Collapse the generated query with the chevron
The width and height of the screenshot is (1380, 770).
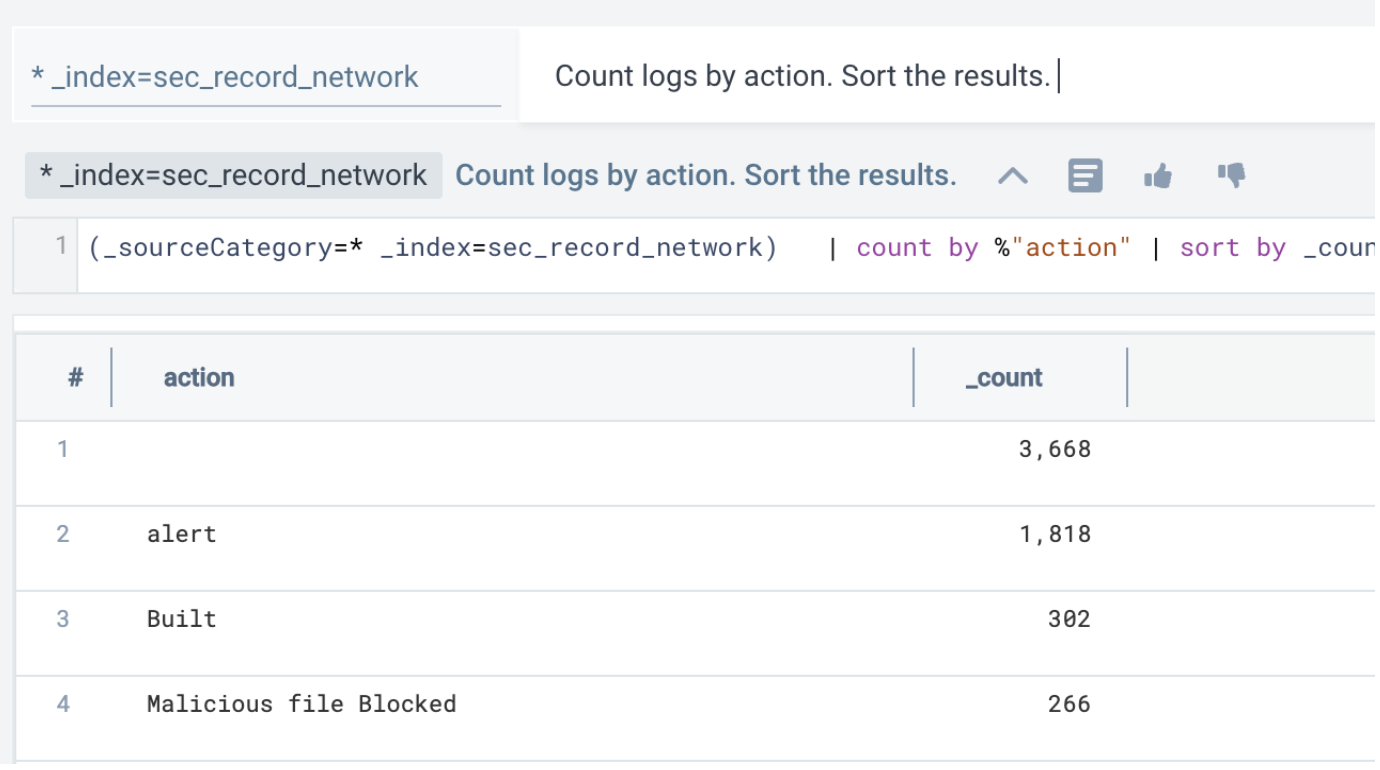1013,177
